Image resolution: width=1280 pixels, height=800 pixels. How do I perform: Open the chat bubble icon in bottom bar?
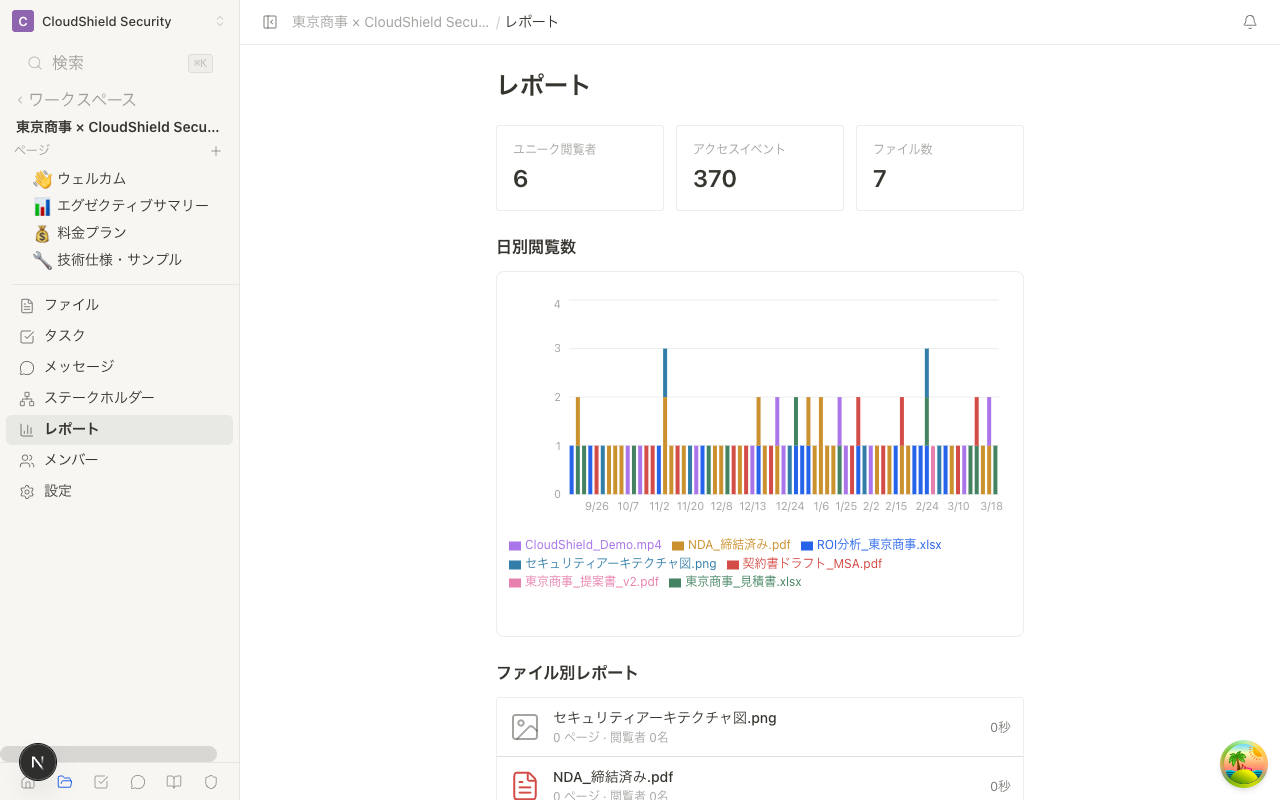click(137, 782)
